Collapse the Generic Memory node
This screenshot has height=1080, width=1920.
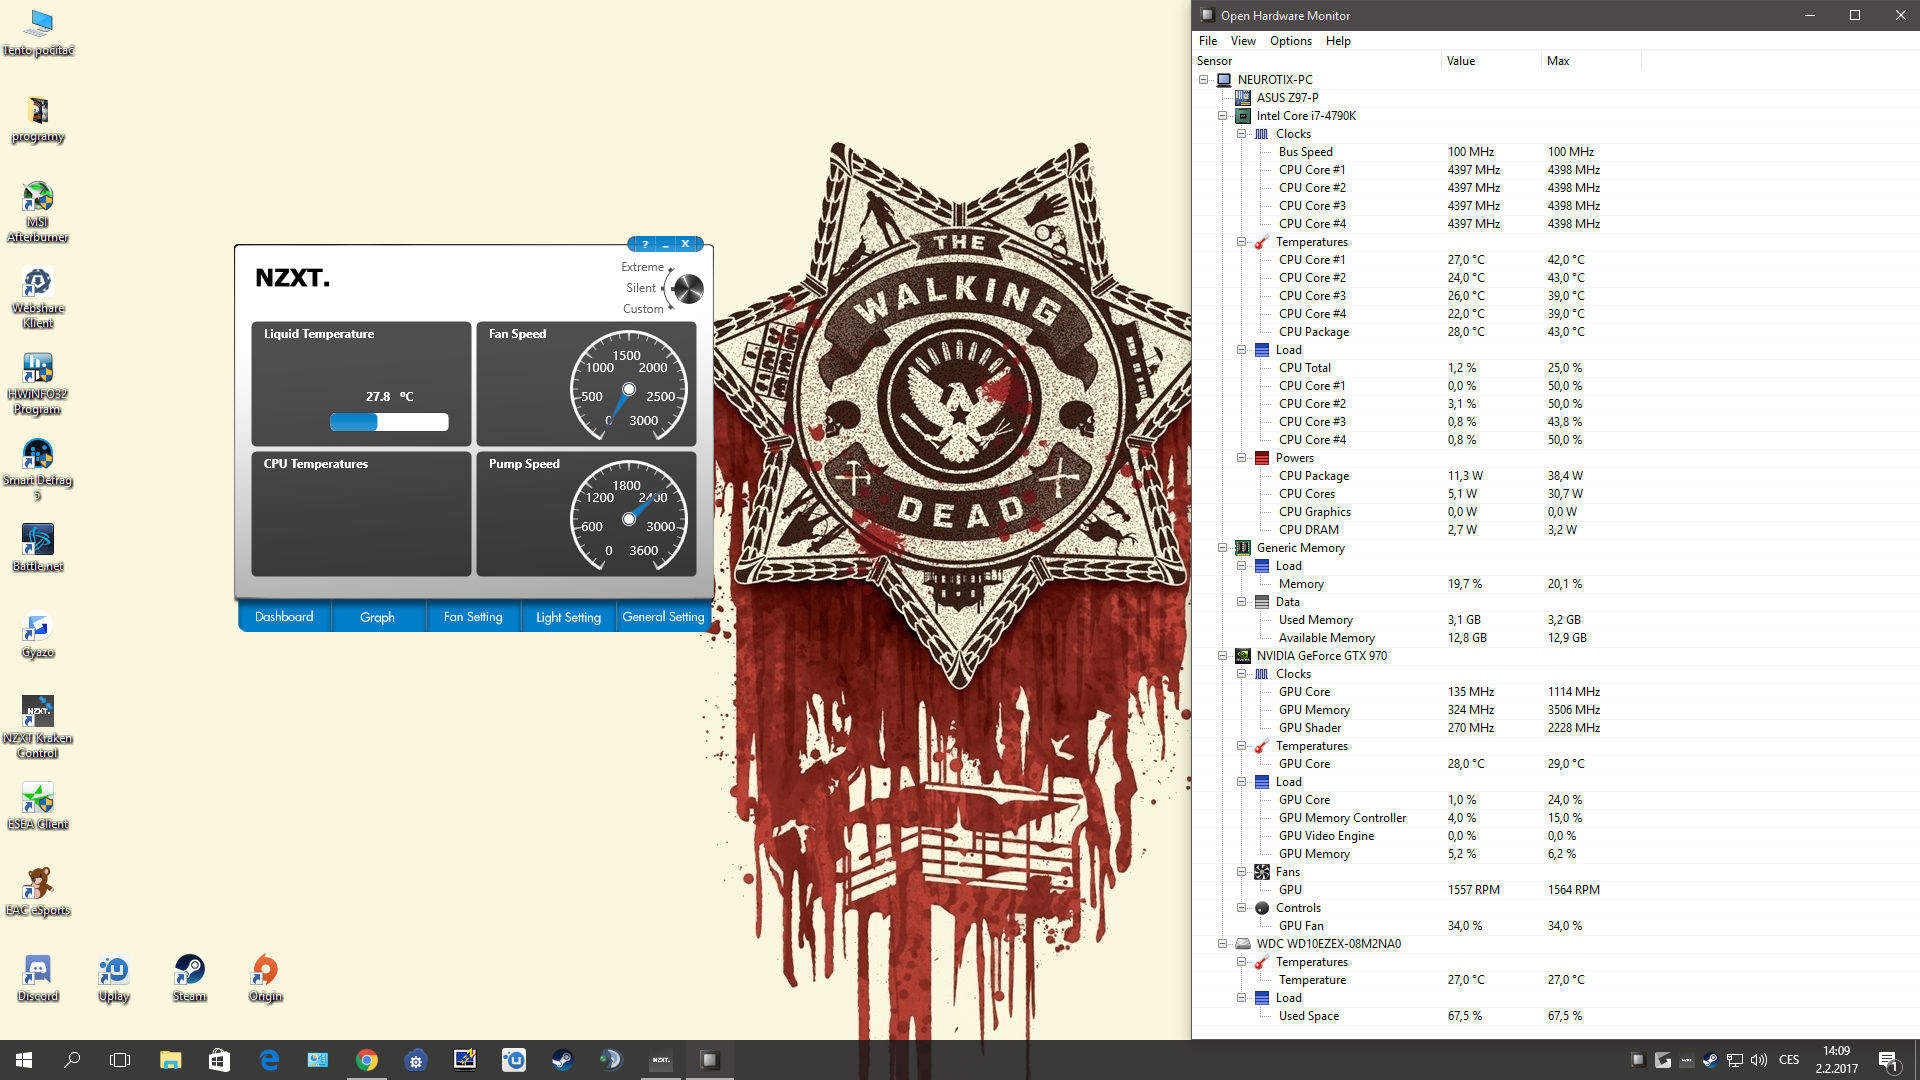pos(1222,548)
